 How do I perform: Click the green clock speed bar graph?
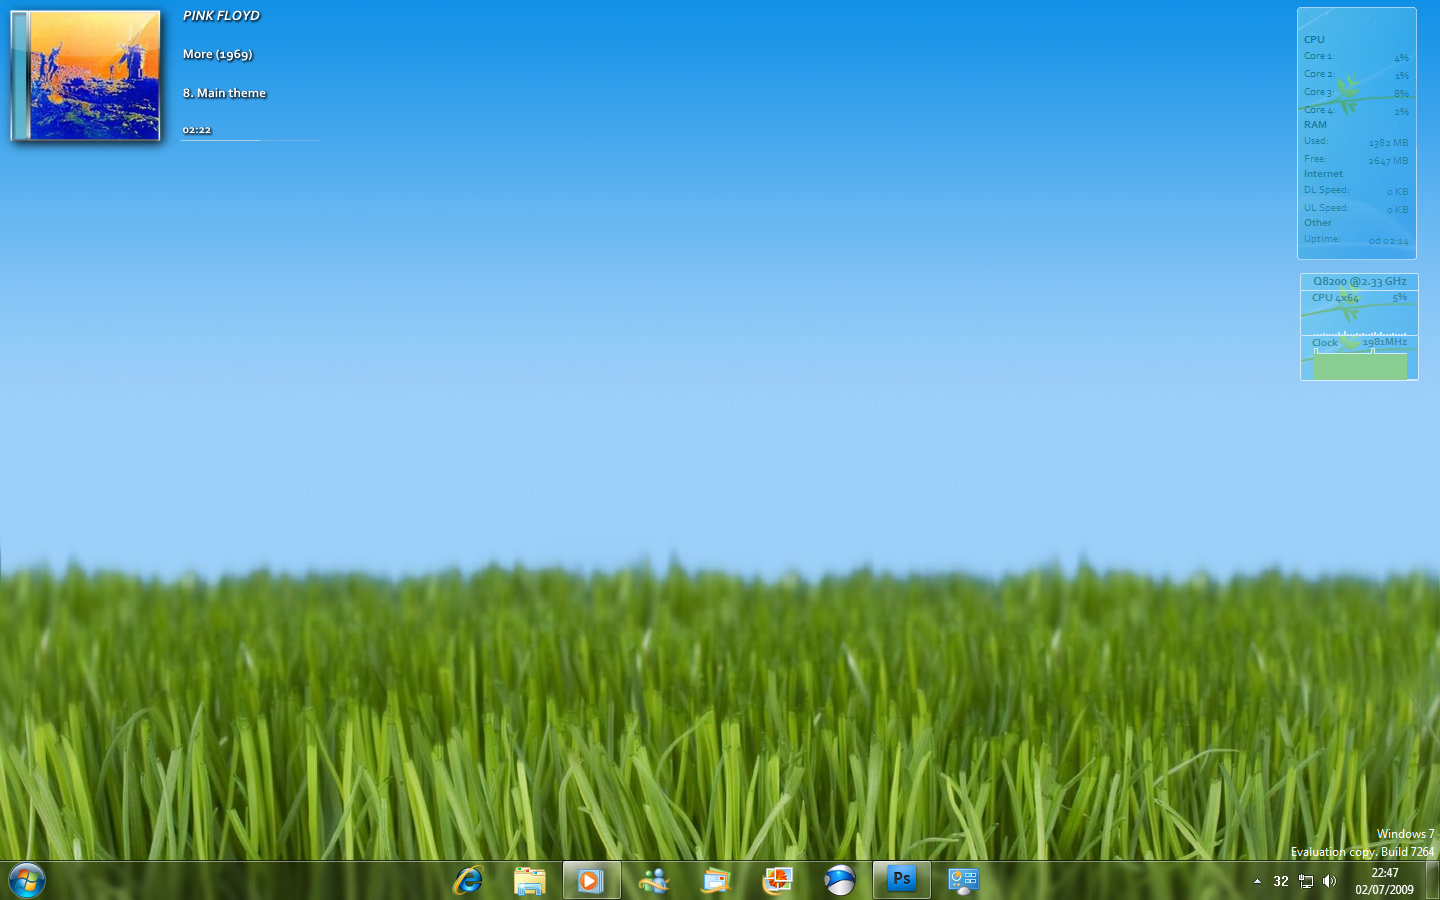pos(1360,366)
